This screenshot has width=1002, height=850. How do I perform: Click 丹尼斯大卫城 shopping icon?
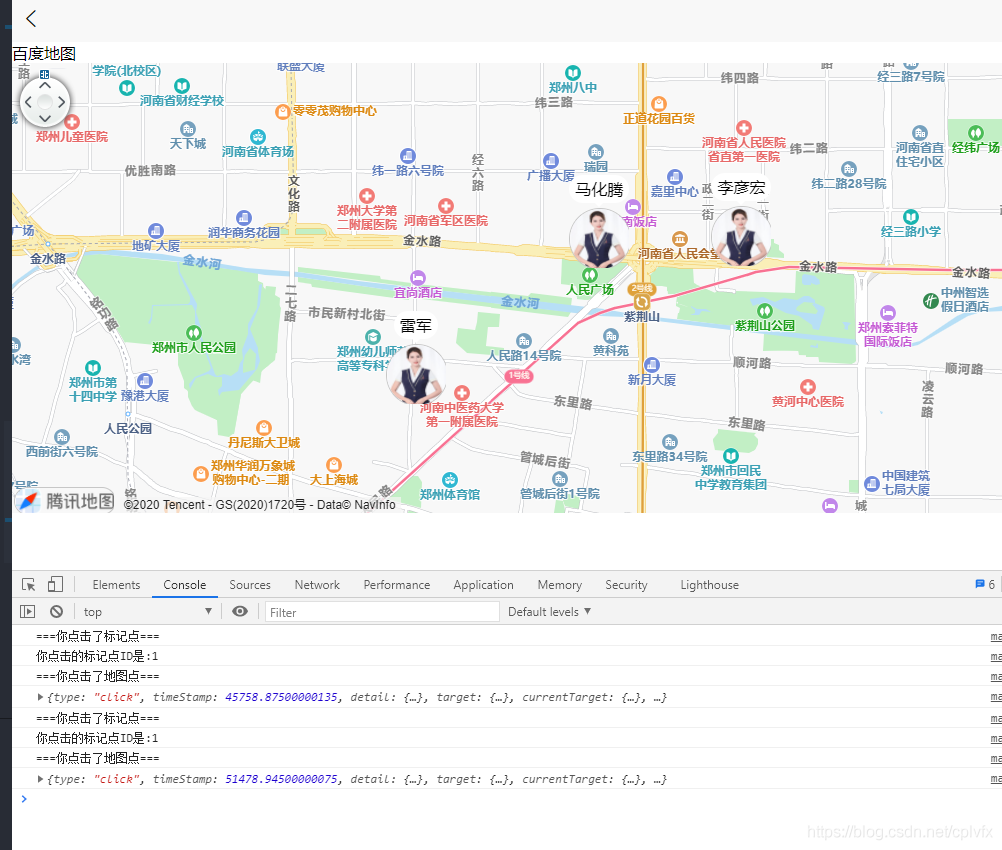tap(264, 428)
